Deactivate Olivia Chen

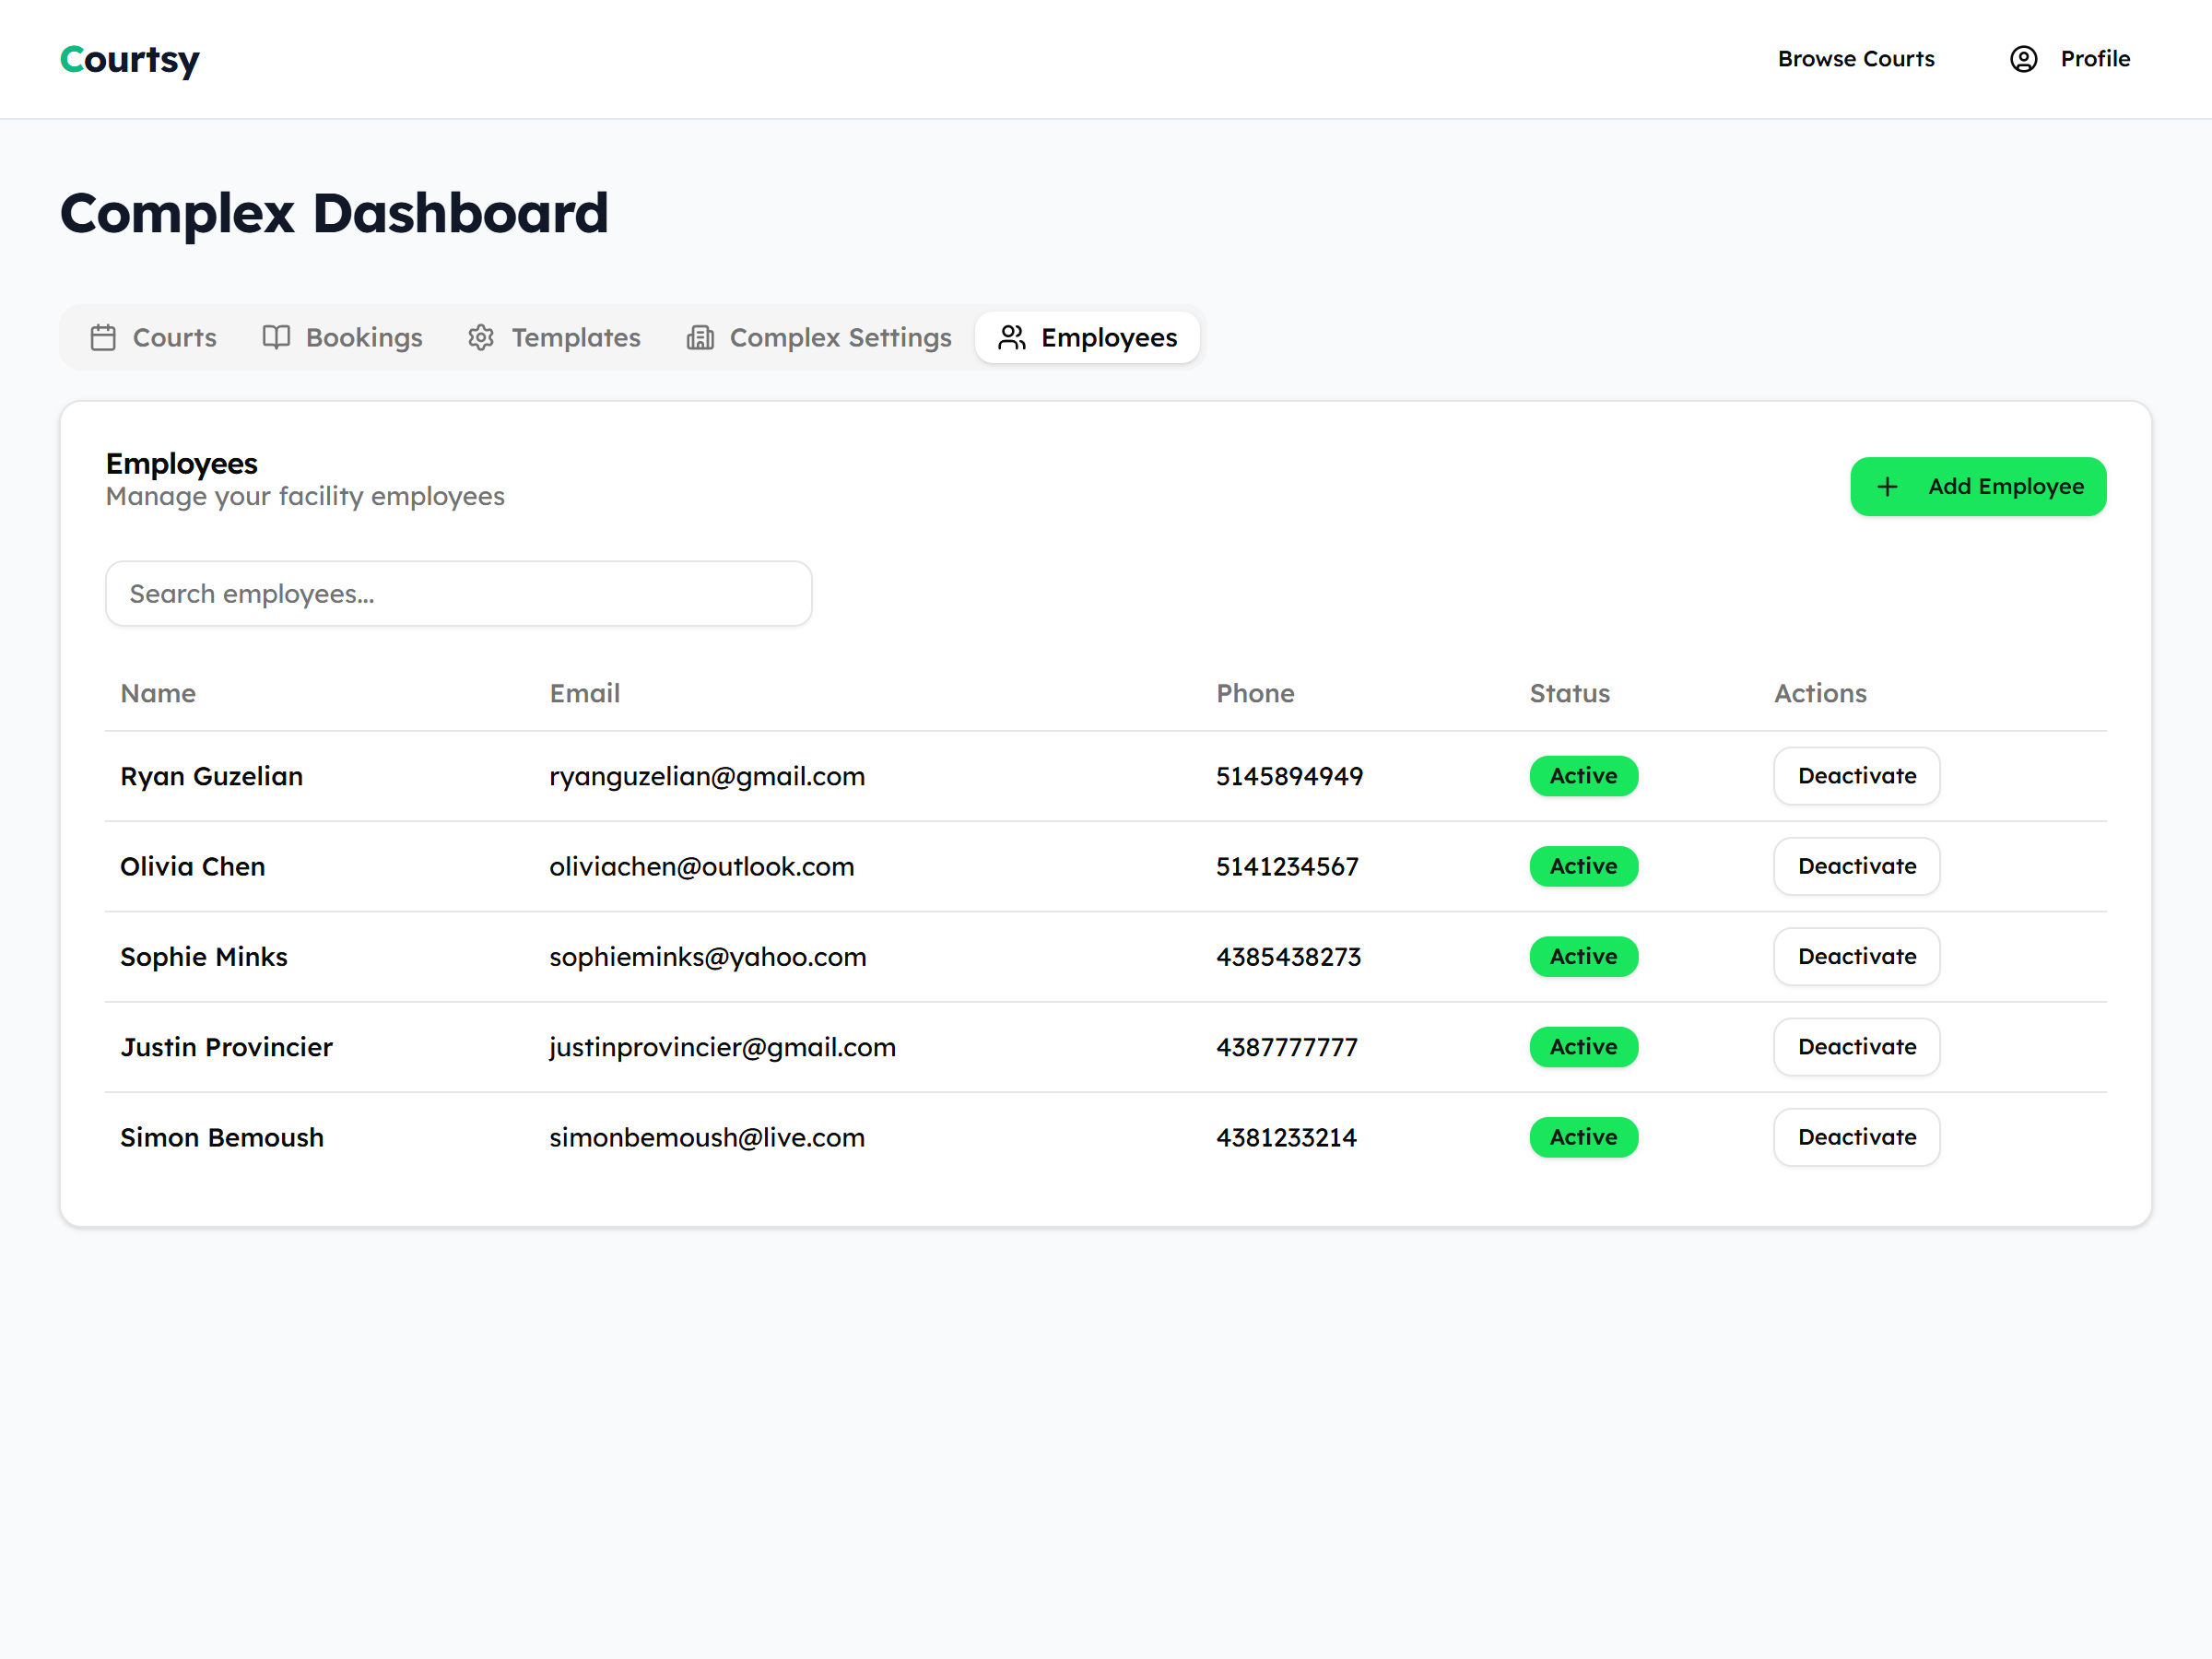click(1857, 866)
